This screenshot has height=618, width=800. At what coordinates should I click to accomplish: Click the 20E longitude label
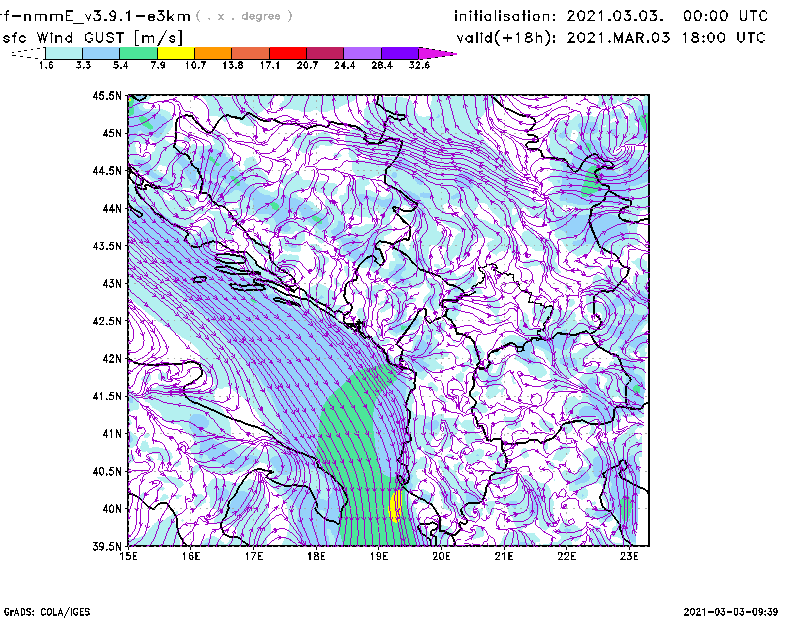coord(441,556)
